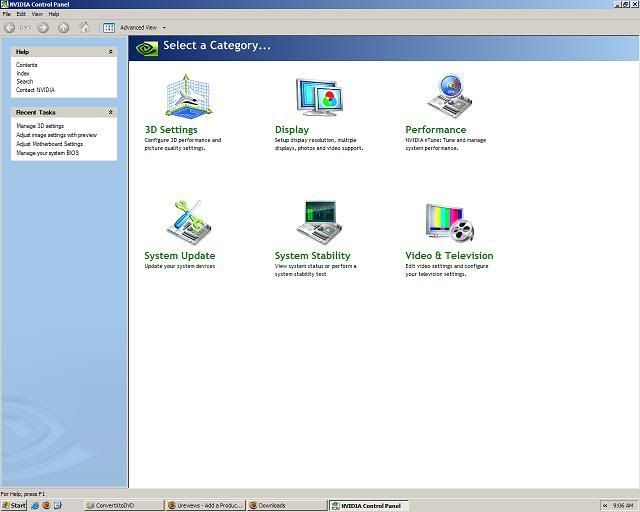The width and height of the screenshot is (640, 512).
Task: Open the Performance category icon
Action: (x=449, y=96)
